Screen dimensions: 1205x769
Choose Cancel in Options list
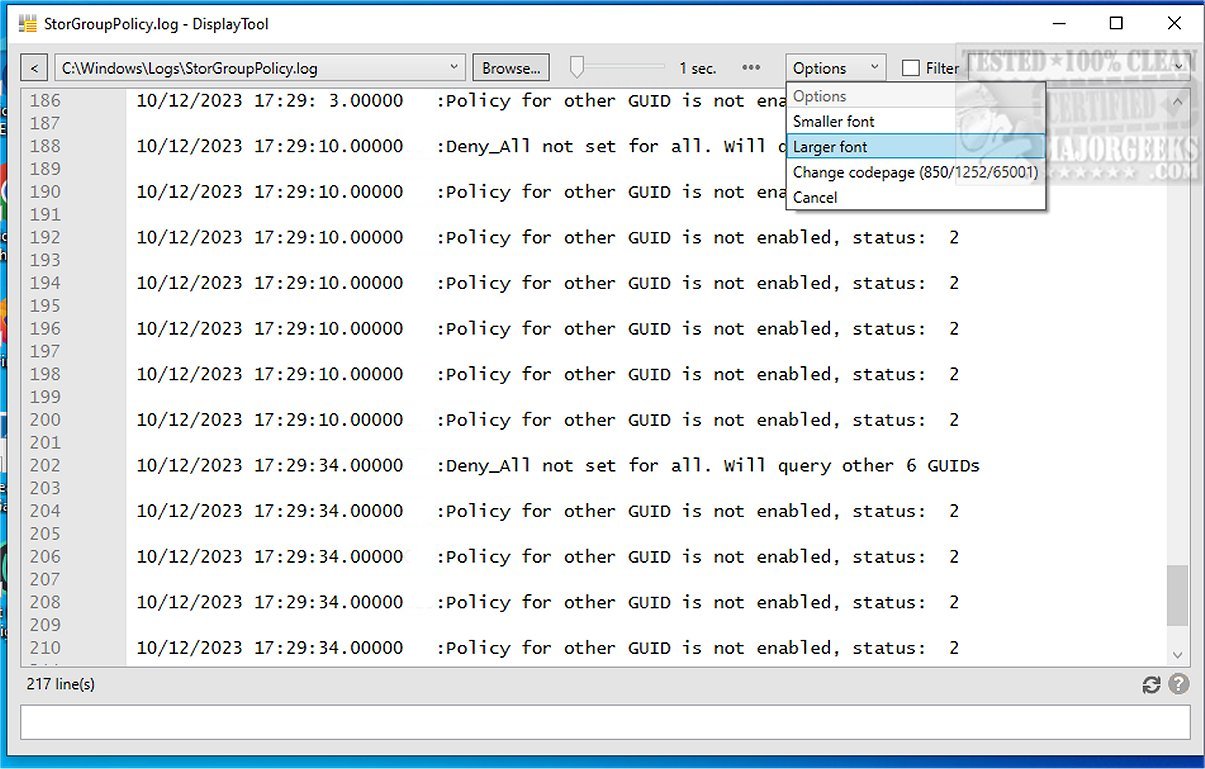(x=915, y=197)
